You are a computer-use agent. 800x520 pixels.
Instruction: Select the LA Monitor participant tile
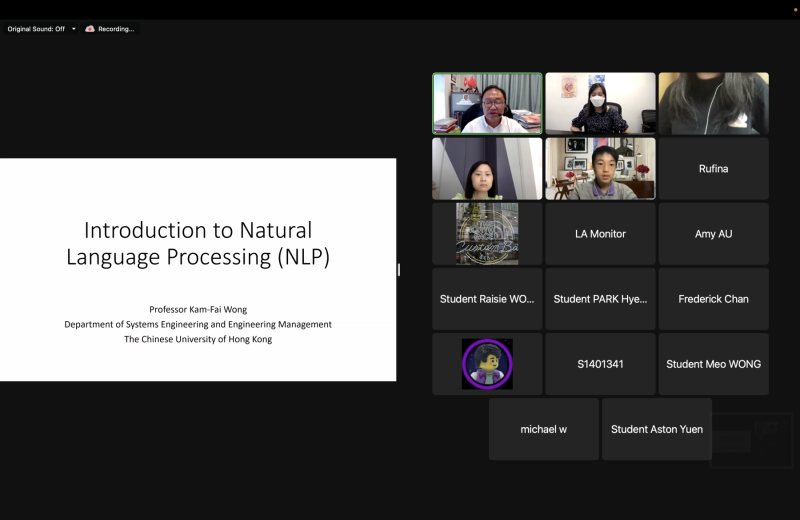601,234
